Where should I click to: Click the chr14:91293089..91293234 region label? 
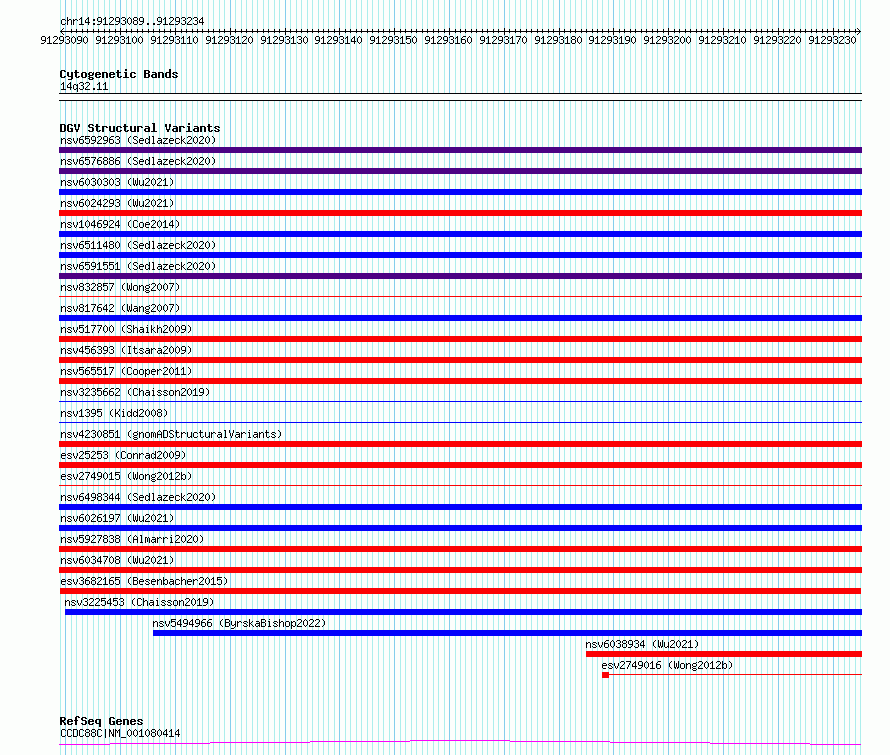pos(132,21)
